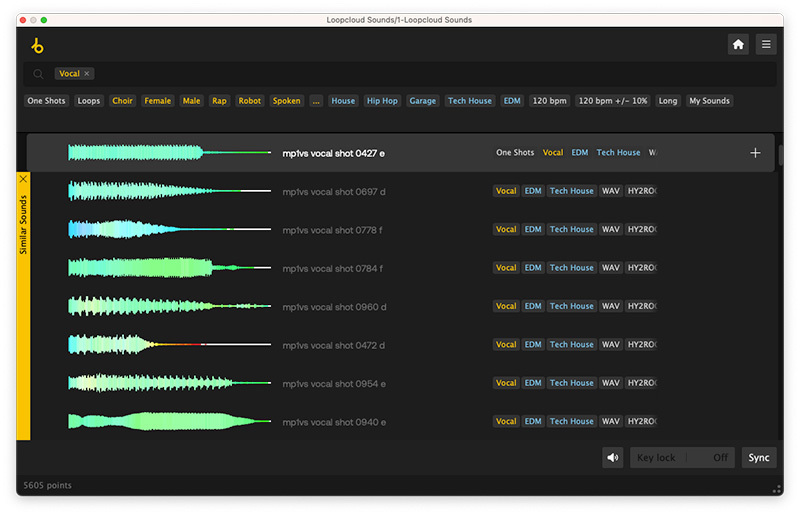Select the Loops filter tag
This screenshot has height=514, width=800.
[x=89, y=101]
